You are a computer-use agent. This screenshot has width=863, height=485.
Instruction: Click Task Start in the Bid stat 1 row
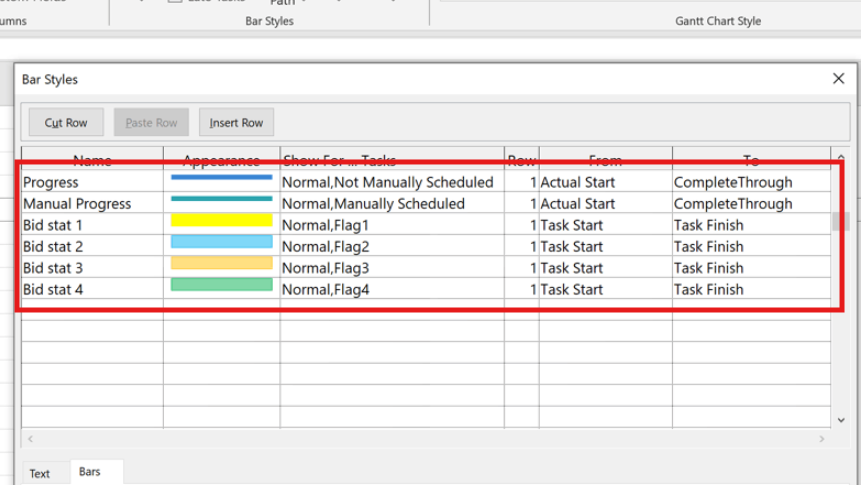605,225
